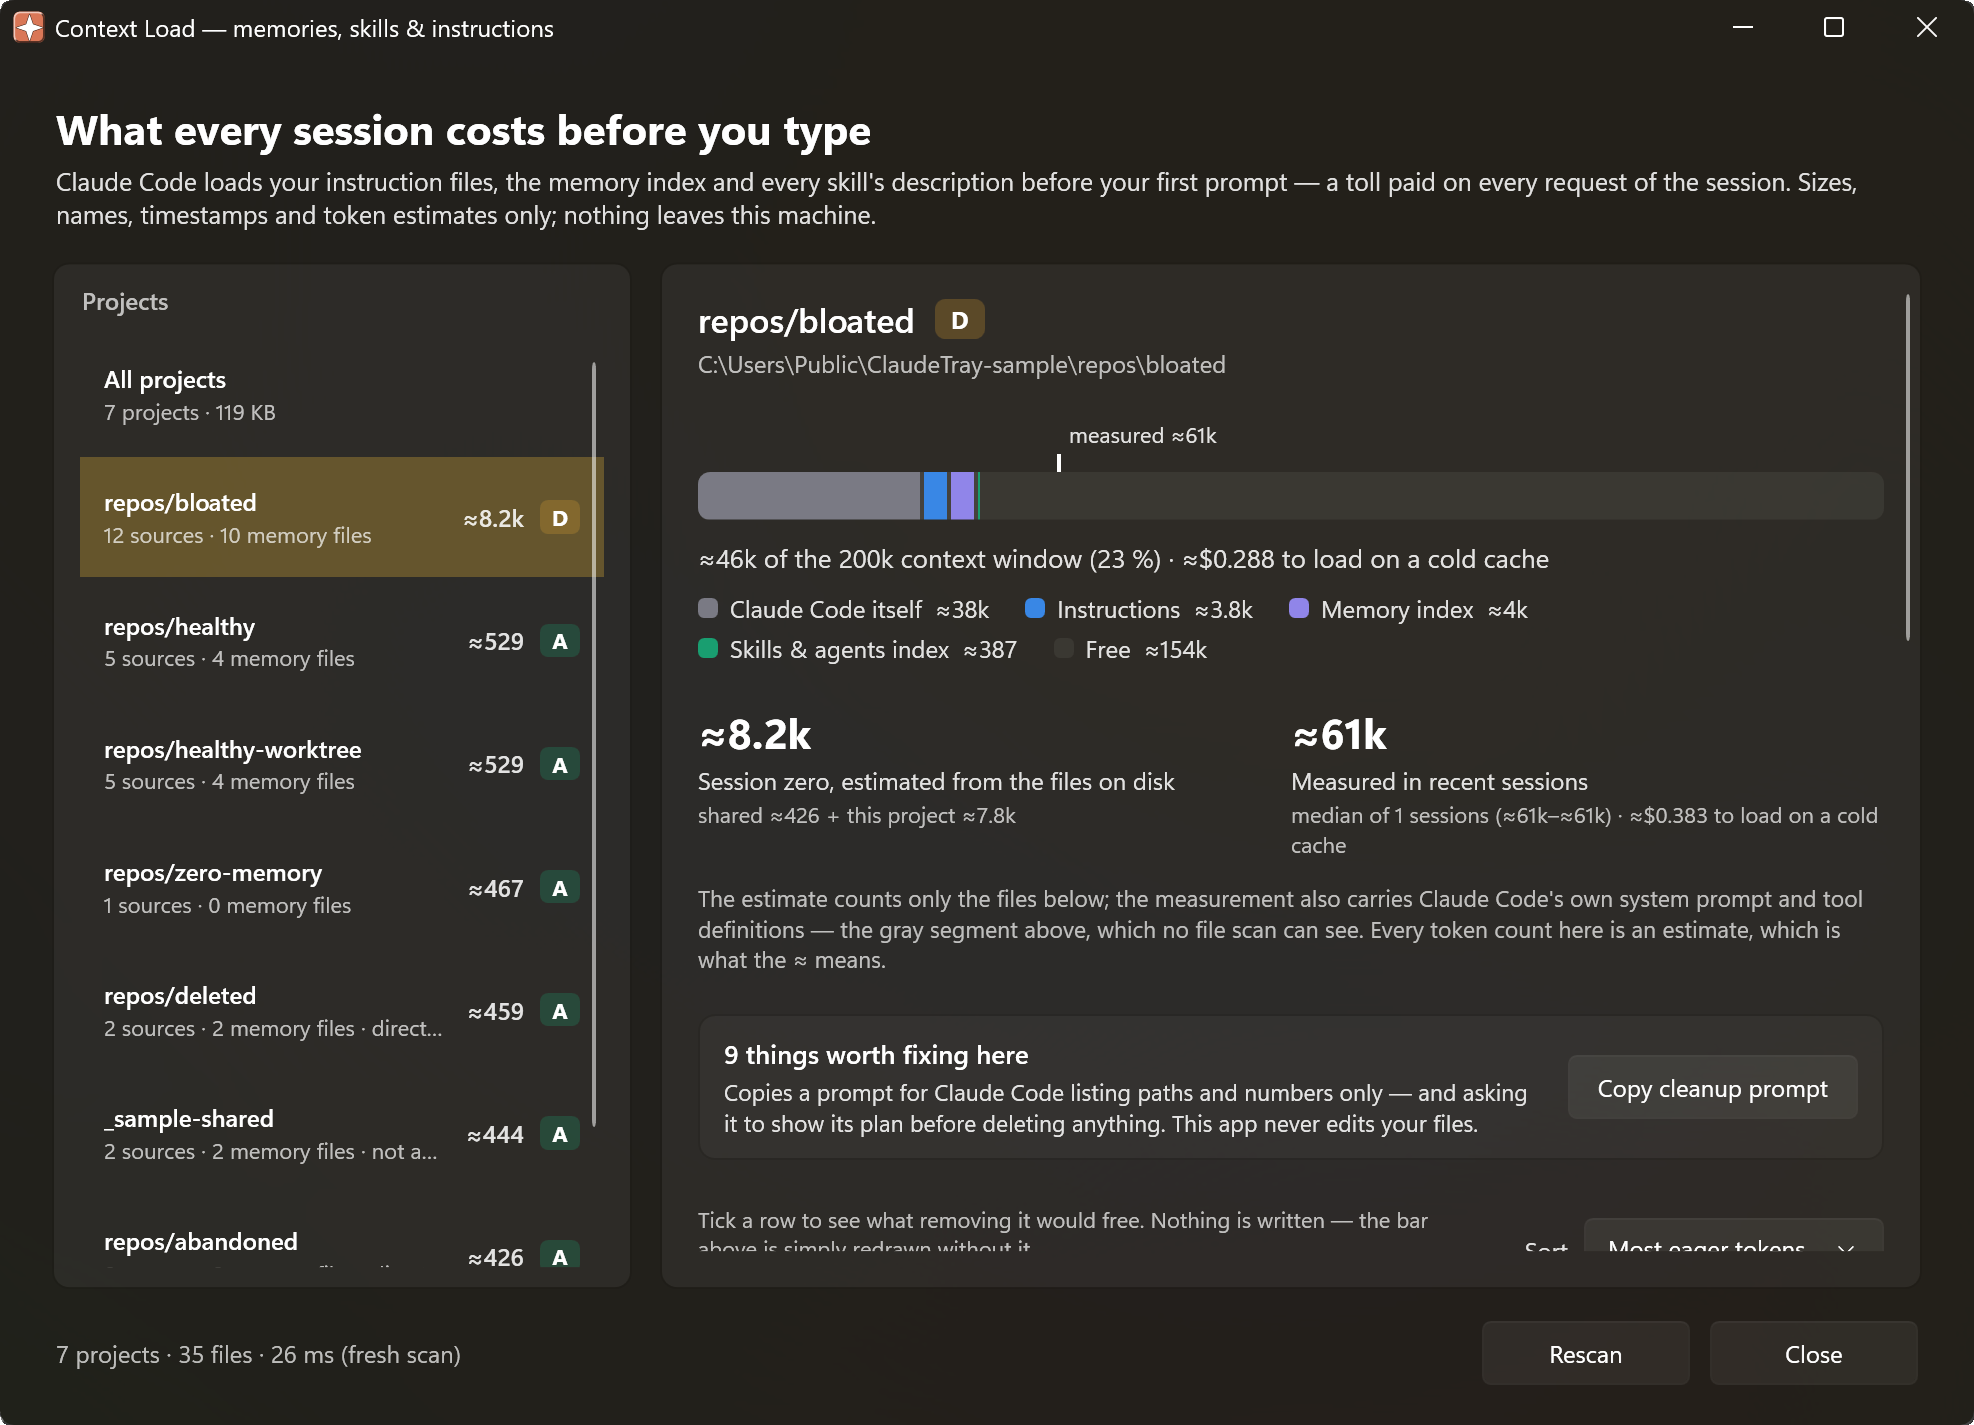Click the ≈459 value for repos/deleted
The width and height of the screenshot is (1974, 1425).
tap(496, 1011)
